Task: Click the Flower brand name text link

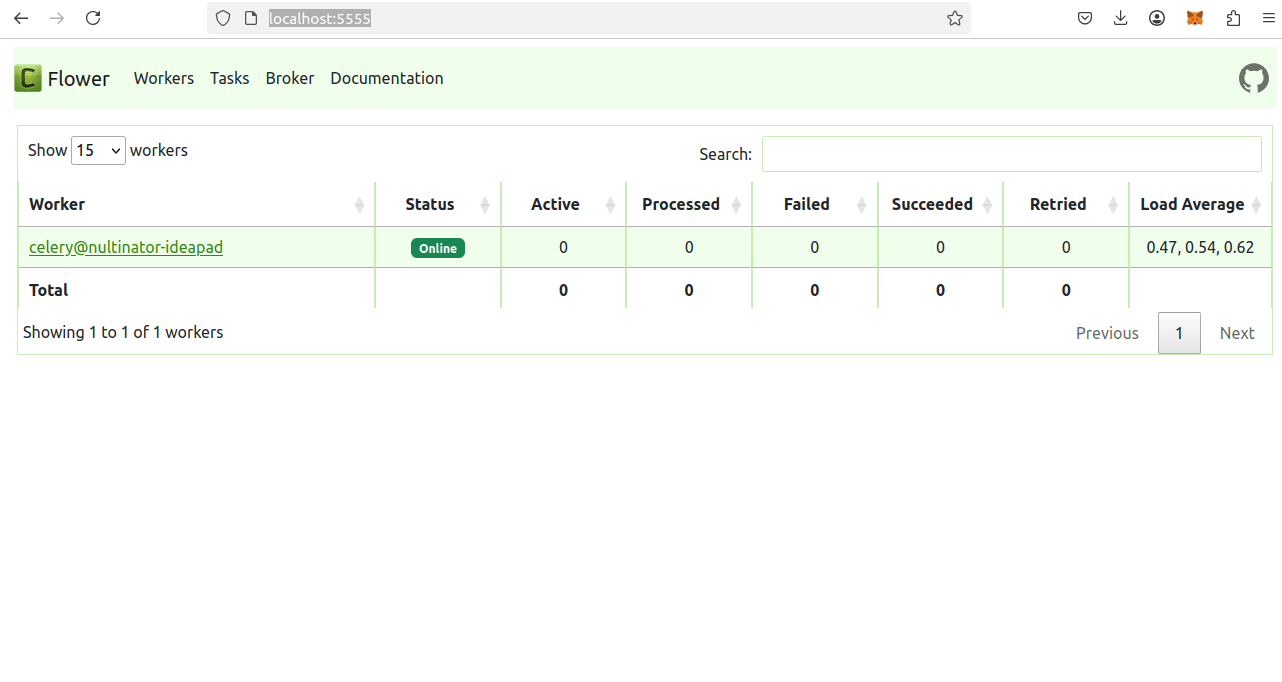Action: point(79,78)
